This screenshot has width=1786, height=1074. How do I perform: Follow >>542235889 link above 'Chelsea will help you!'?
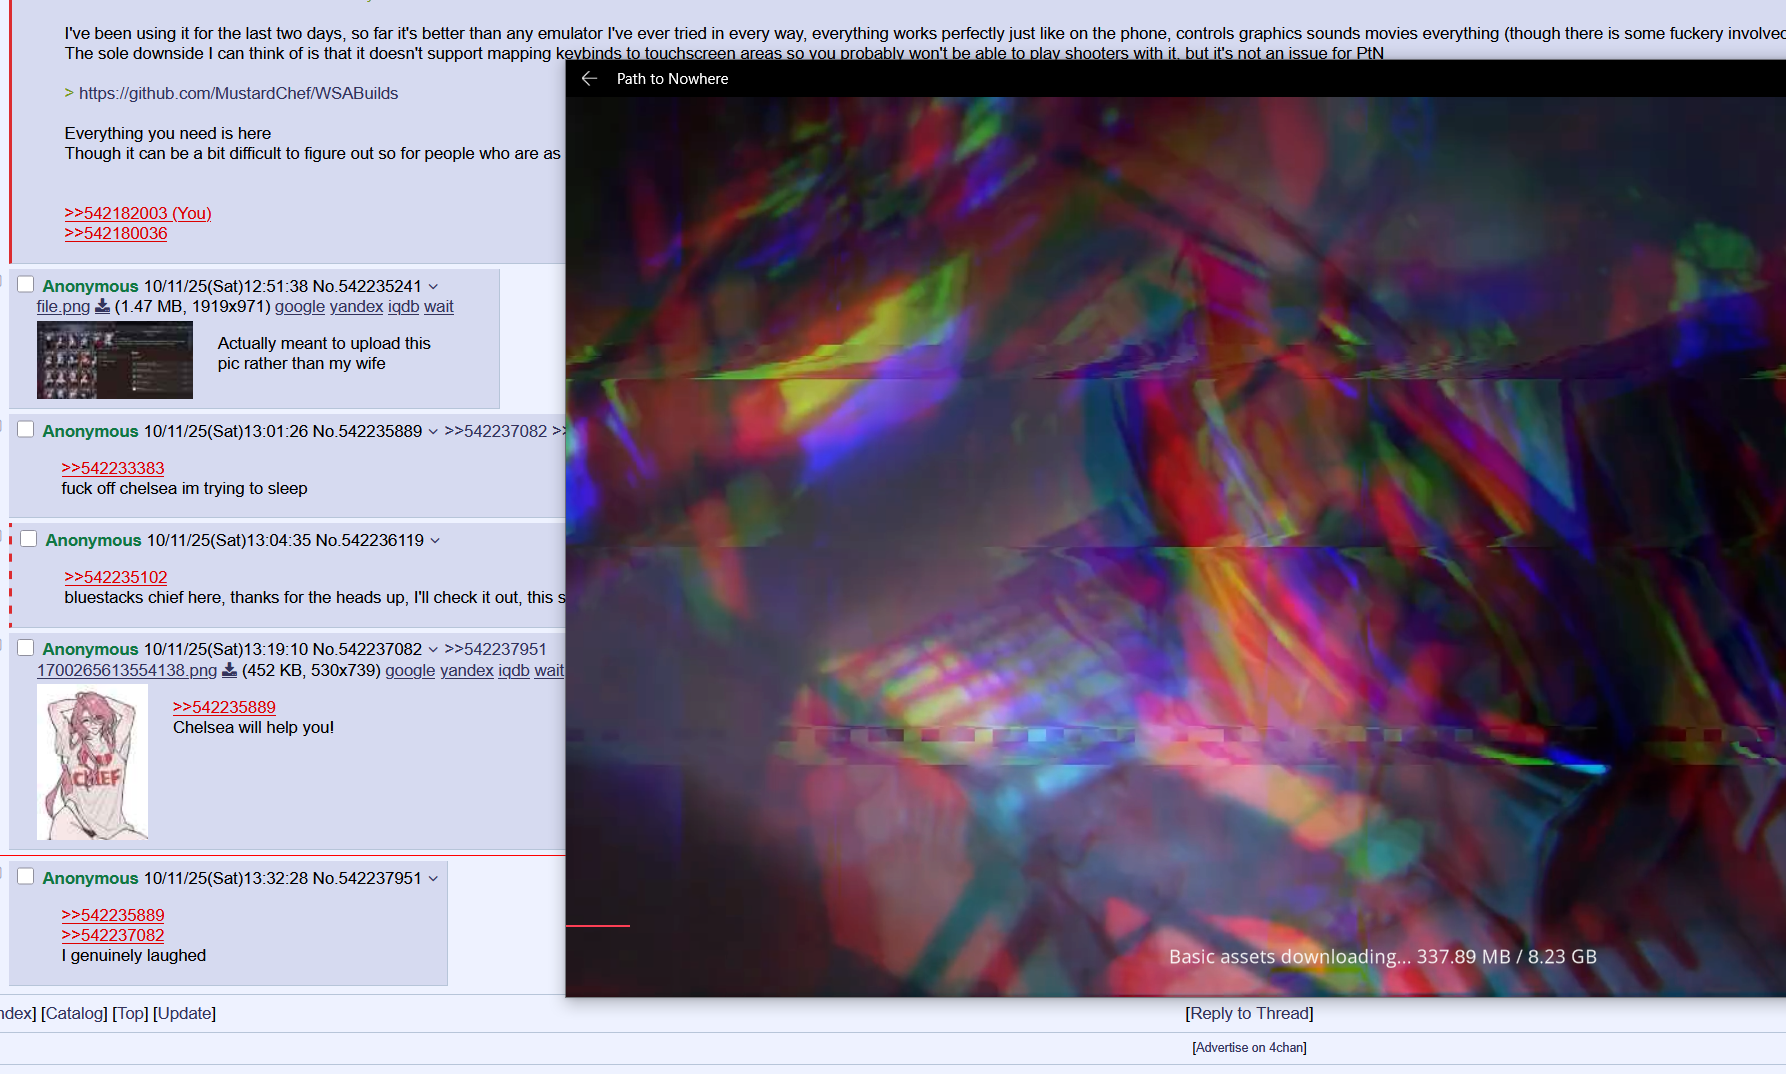224,707
